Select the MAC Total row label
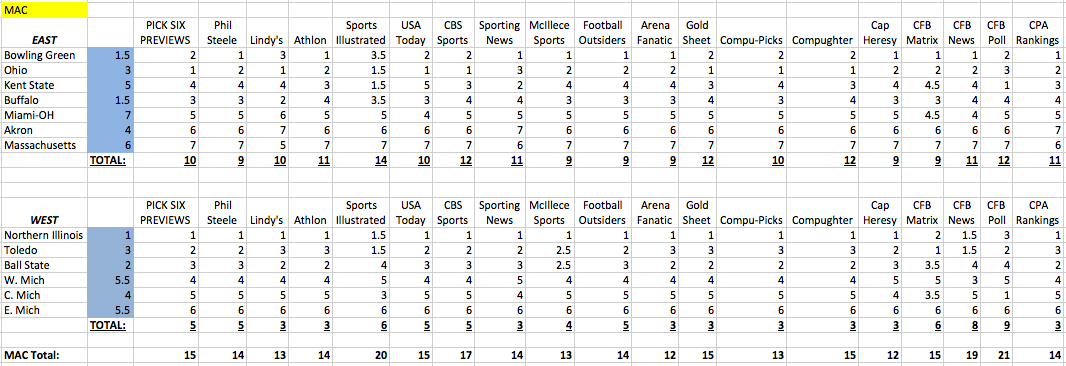This screenshot has height=366, width=1066. (44, 355)
